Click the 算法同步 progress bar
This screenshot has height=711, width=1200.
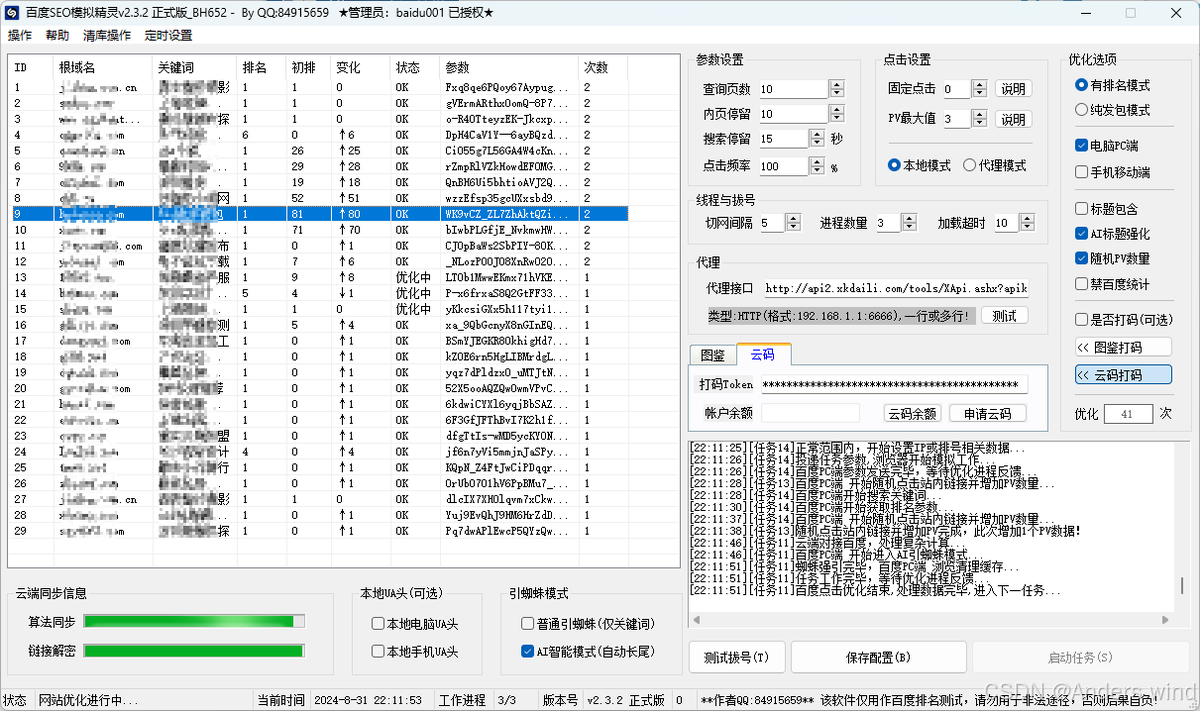tap(194, 622)
